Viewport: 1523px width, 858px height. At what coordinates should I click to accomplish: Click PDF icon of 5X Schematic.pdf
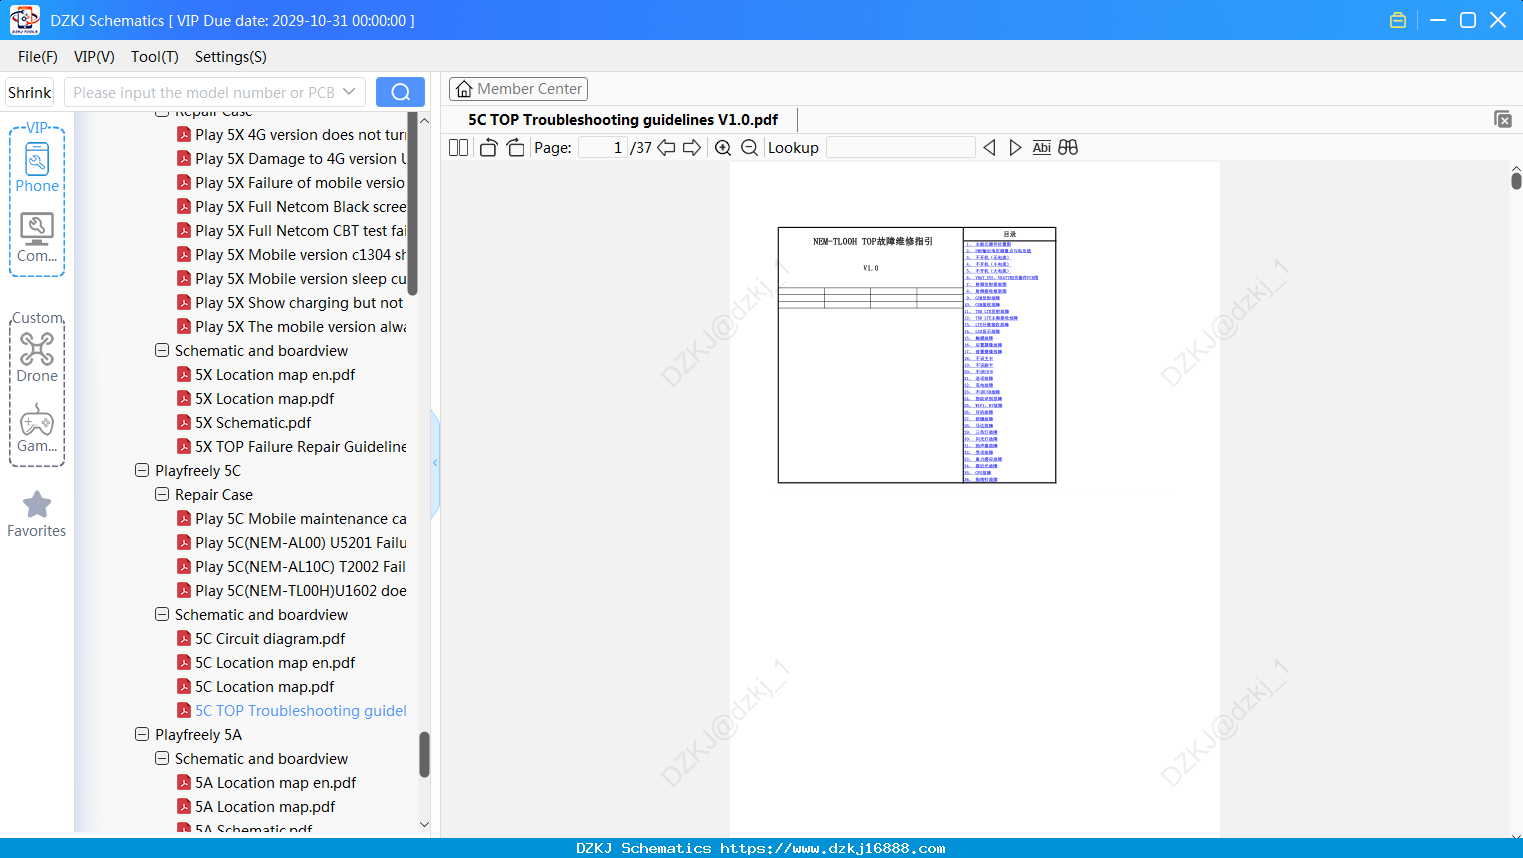coord(184,422)
